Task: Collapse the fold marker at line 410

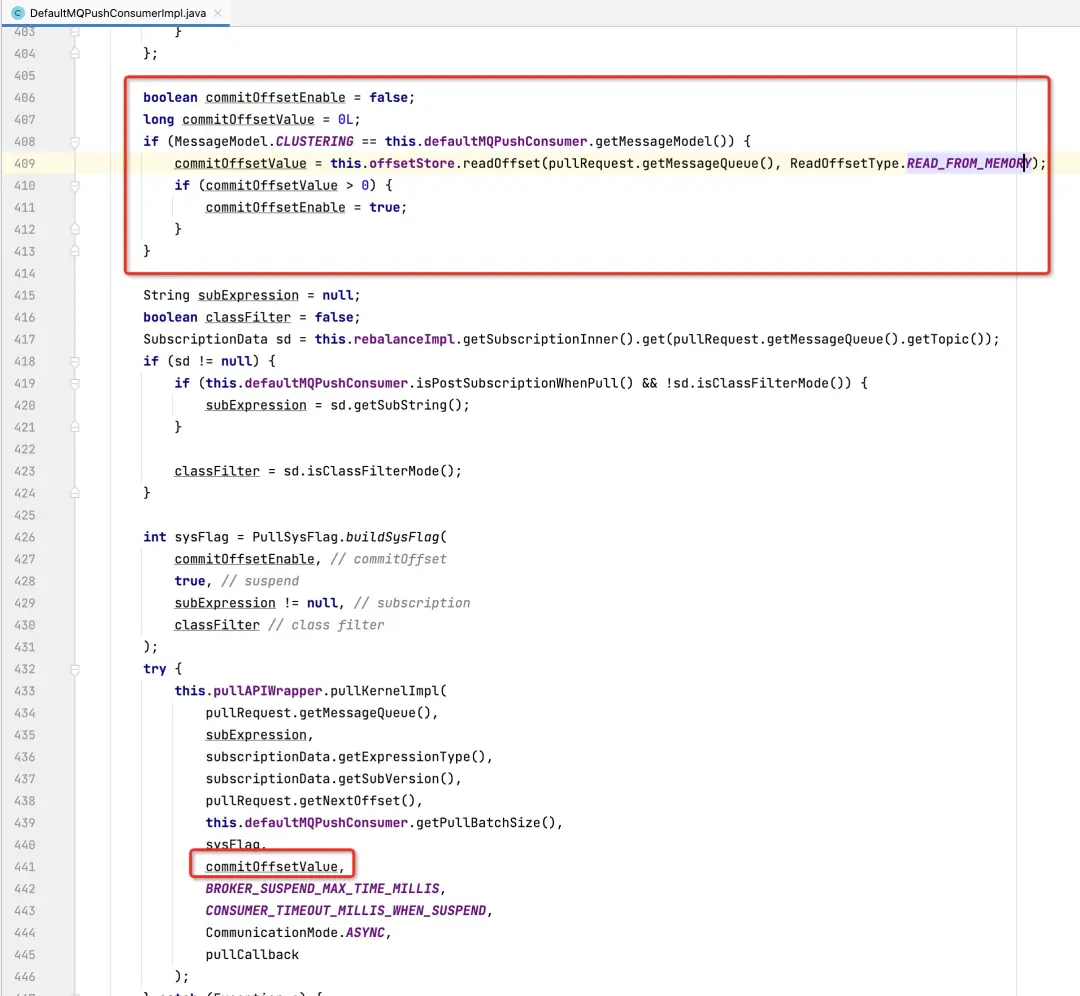Action: click(75, 186)
